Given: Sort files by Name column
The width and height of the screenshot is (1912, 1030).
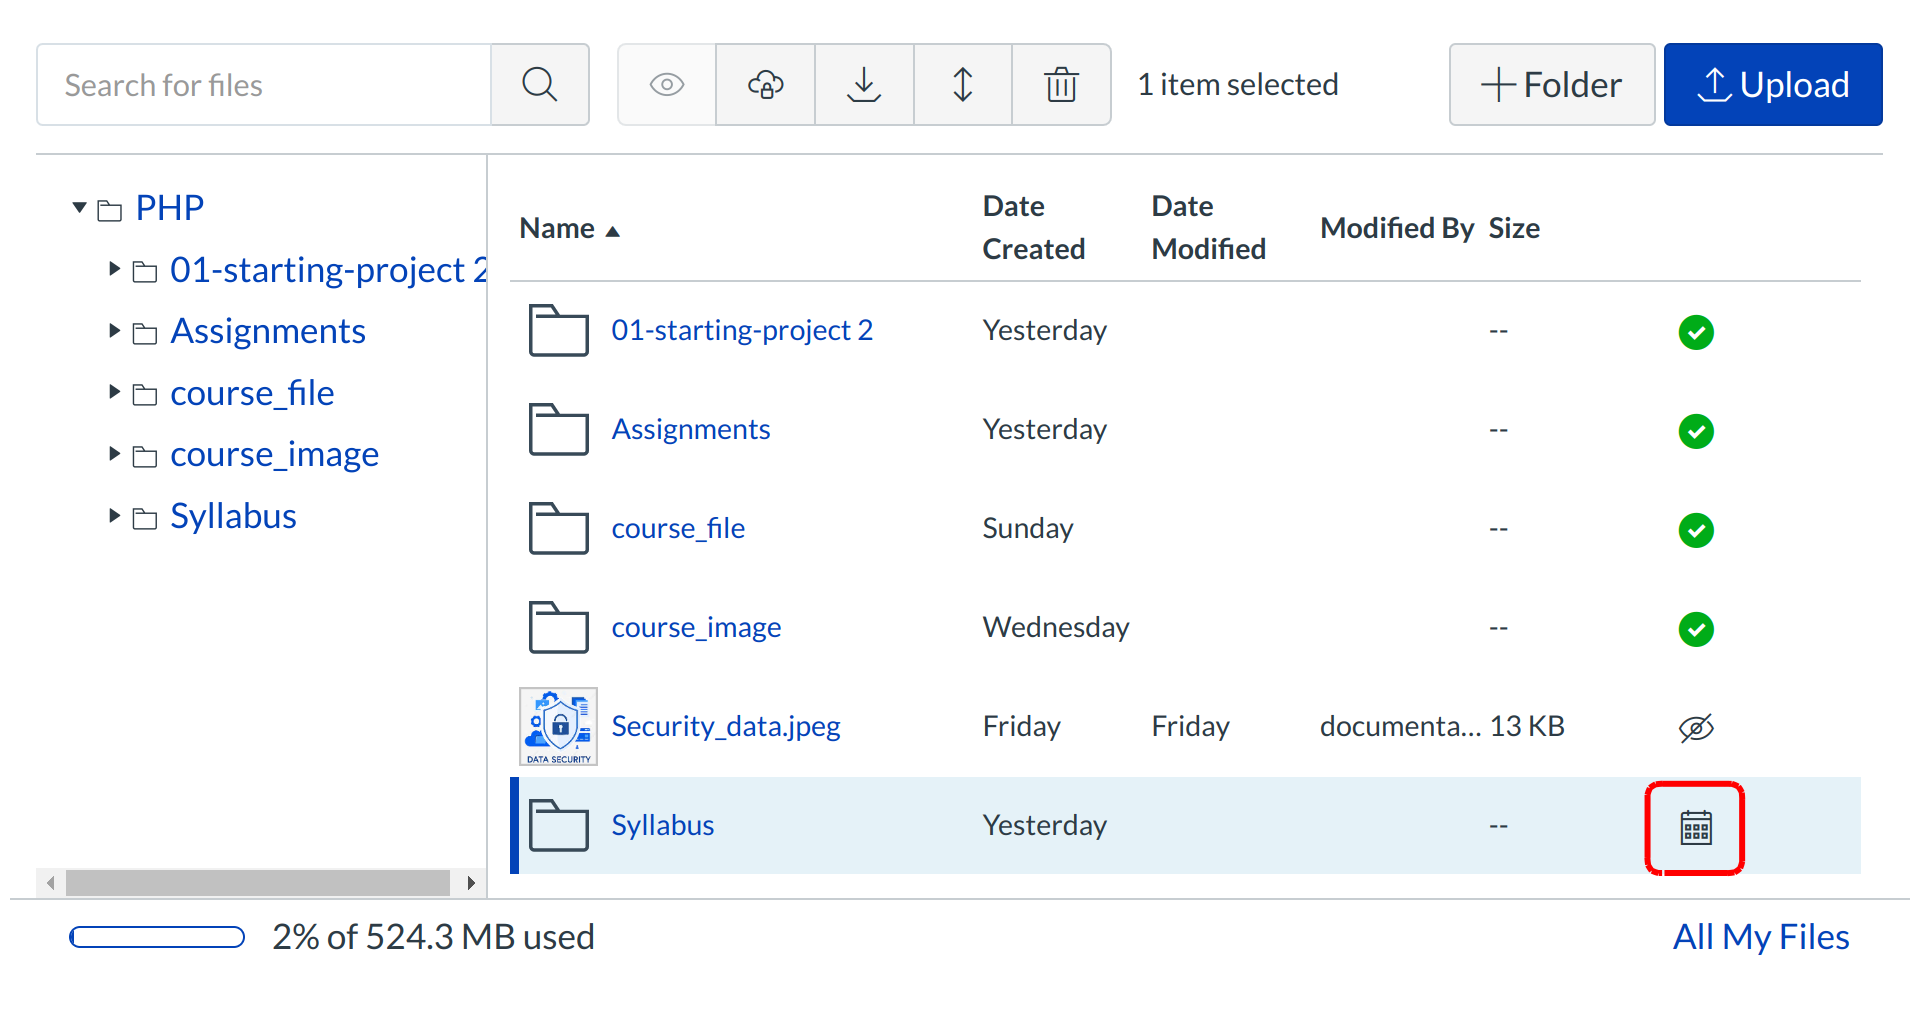Looking at the screenshot, I should point(558,229).
